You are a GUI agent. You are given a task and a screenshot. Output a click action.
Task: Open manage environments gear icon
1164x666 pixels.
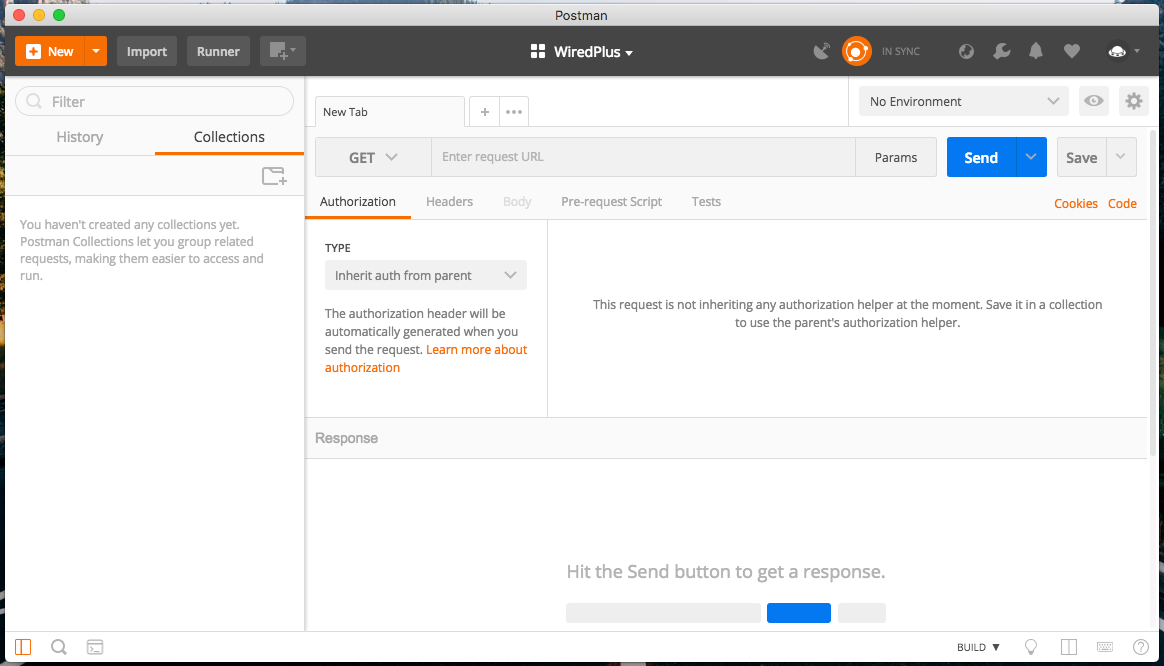coord(1133,101)
